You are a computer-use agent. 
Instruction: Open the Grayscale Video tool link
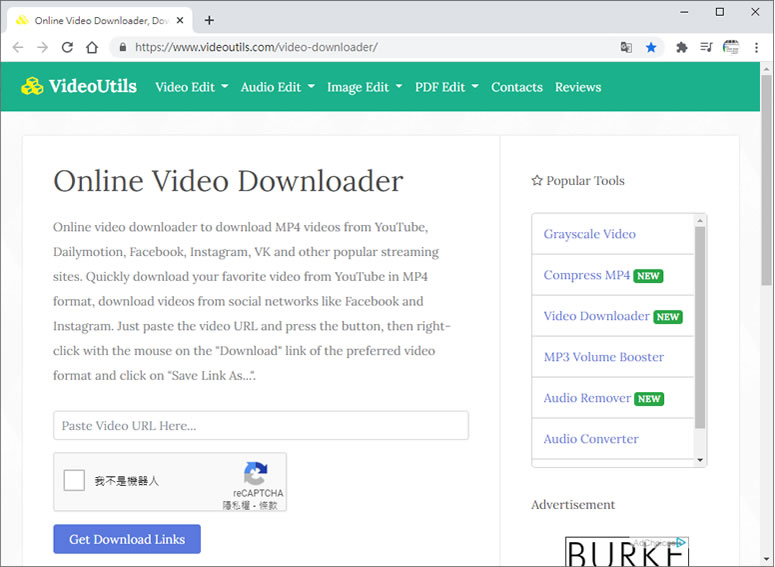(x=590, y=234)
